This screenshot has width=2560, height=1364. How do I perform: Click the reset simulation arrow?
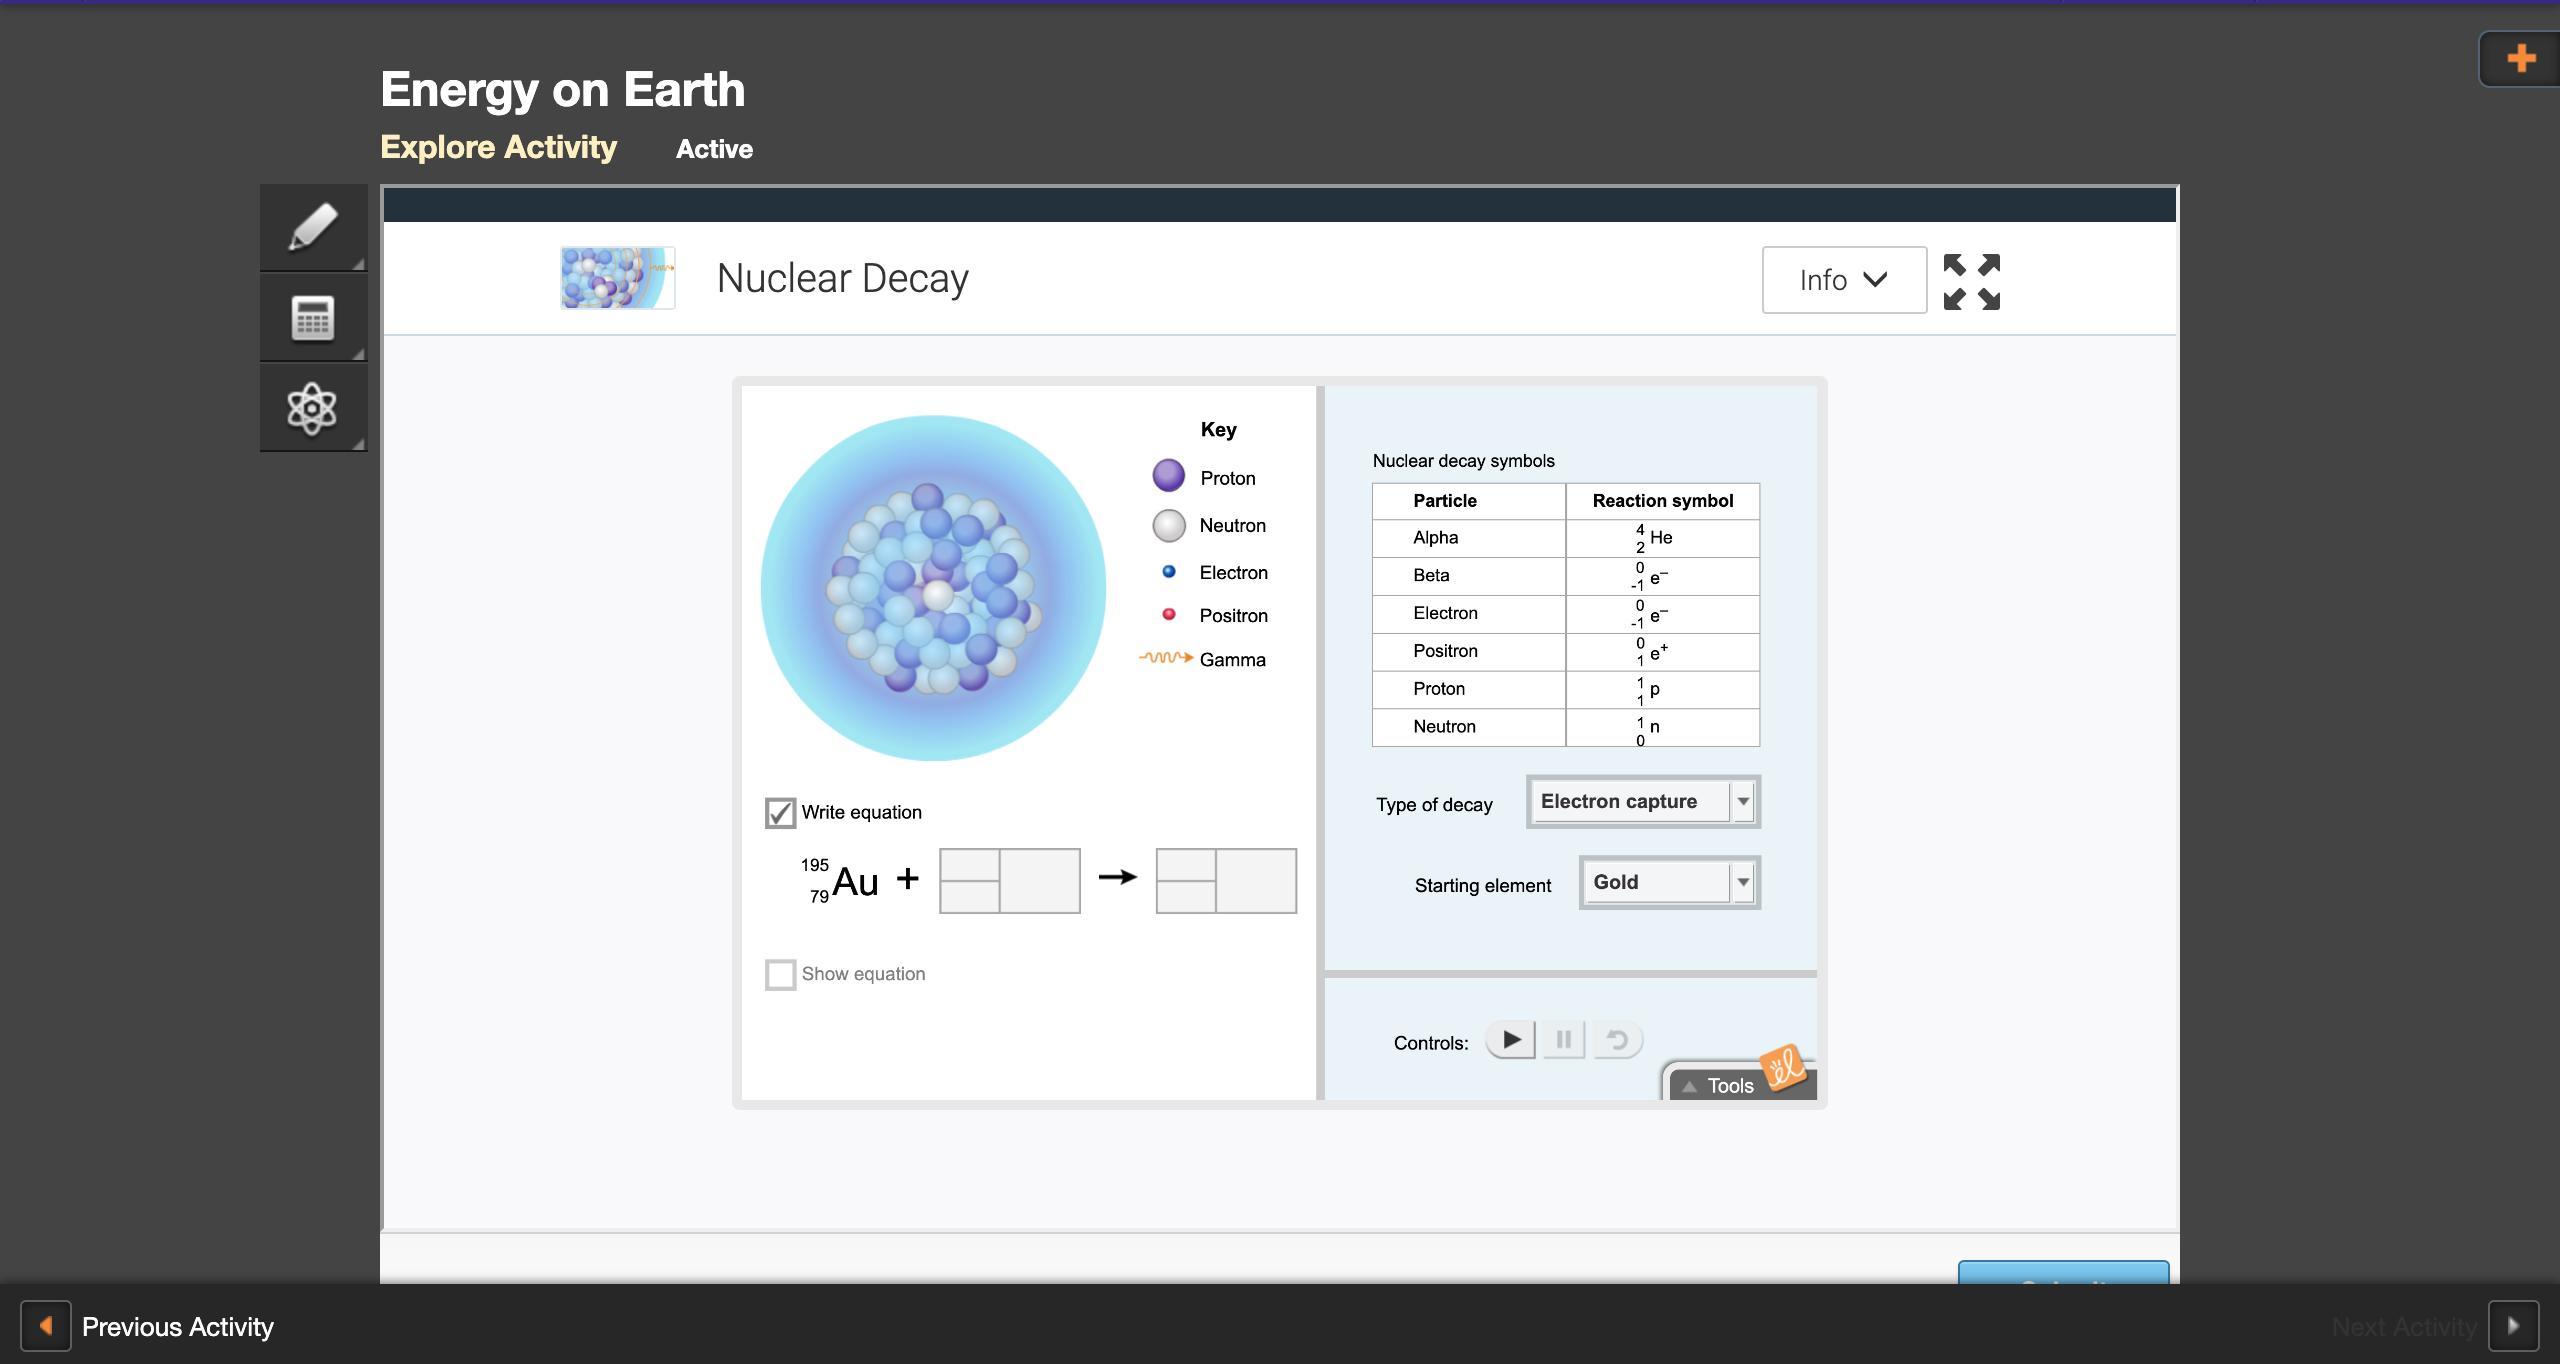tap(1617, 1040)
